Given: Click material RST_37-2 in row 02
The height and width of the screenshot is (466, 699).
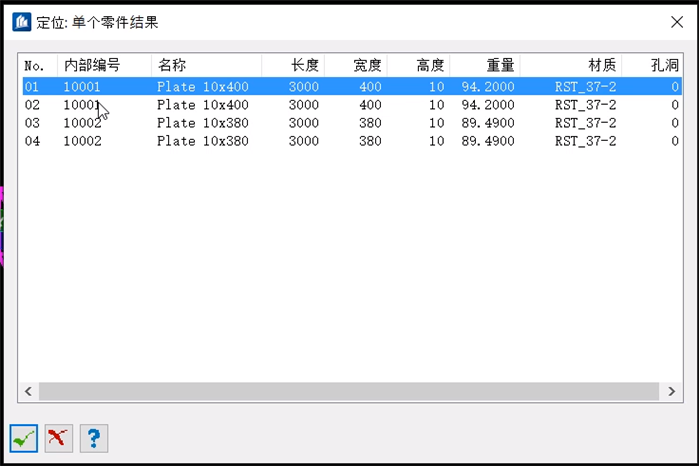Looking at the screenshot, I should (x=586, y=105).
